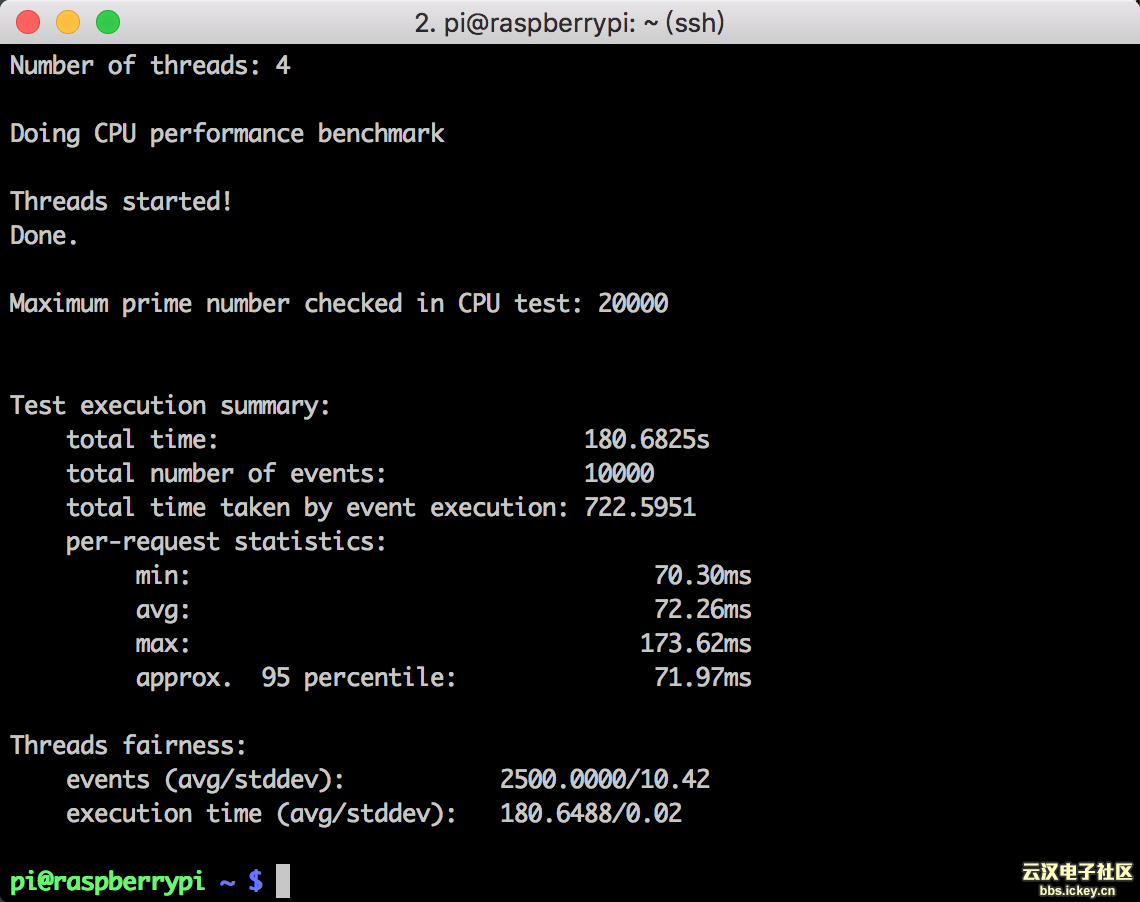1140x902 pixels.
Task: Click the 95 percentile value 71.97ms
Action: 702,677
